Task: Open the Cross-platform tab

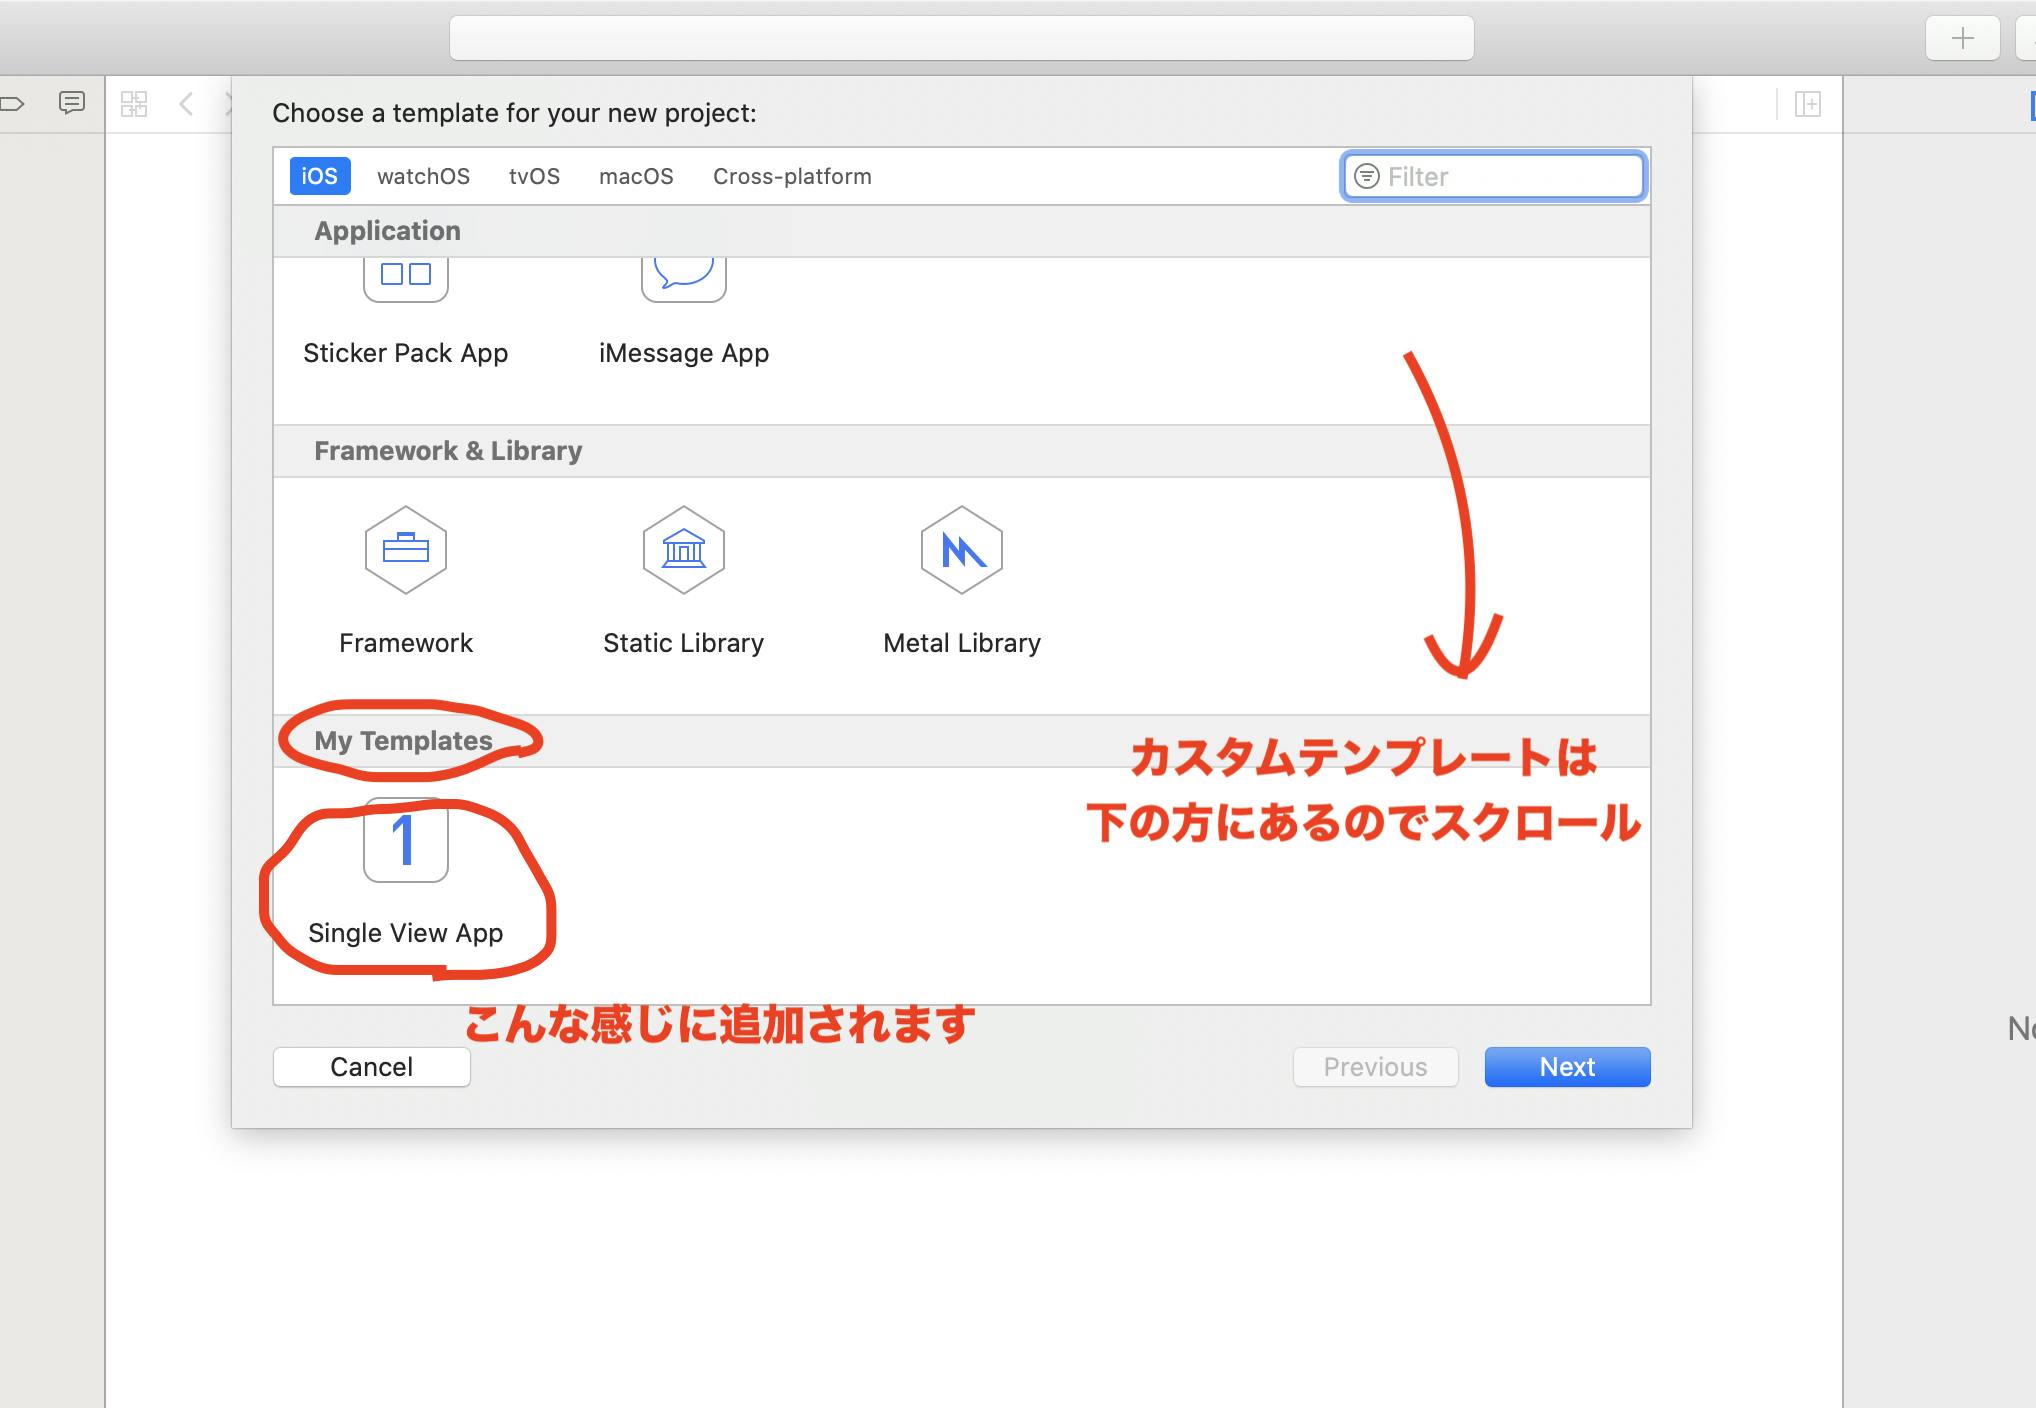Action: [x=792, y=176]
